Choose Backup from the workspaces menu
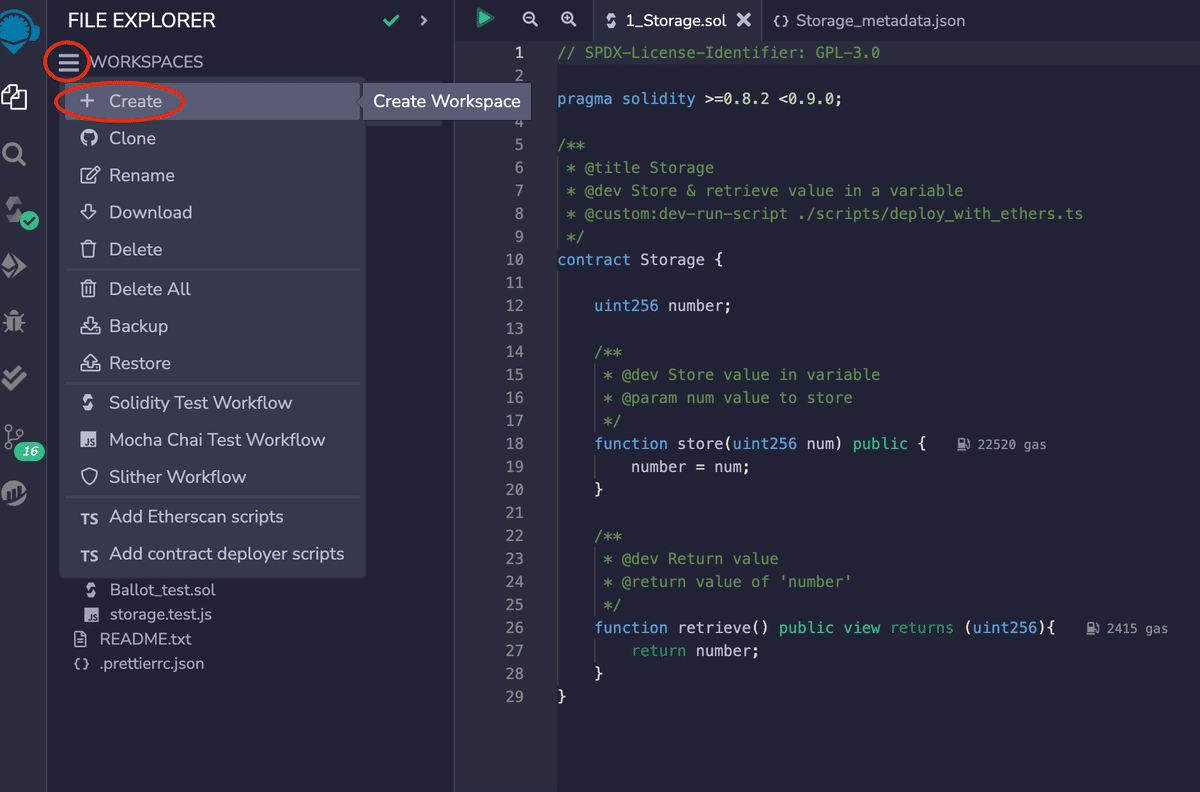The width and height of the screenshot is (1200, 792). point(136,325)
